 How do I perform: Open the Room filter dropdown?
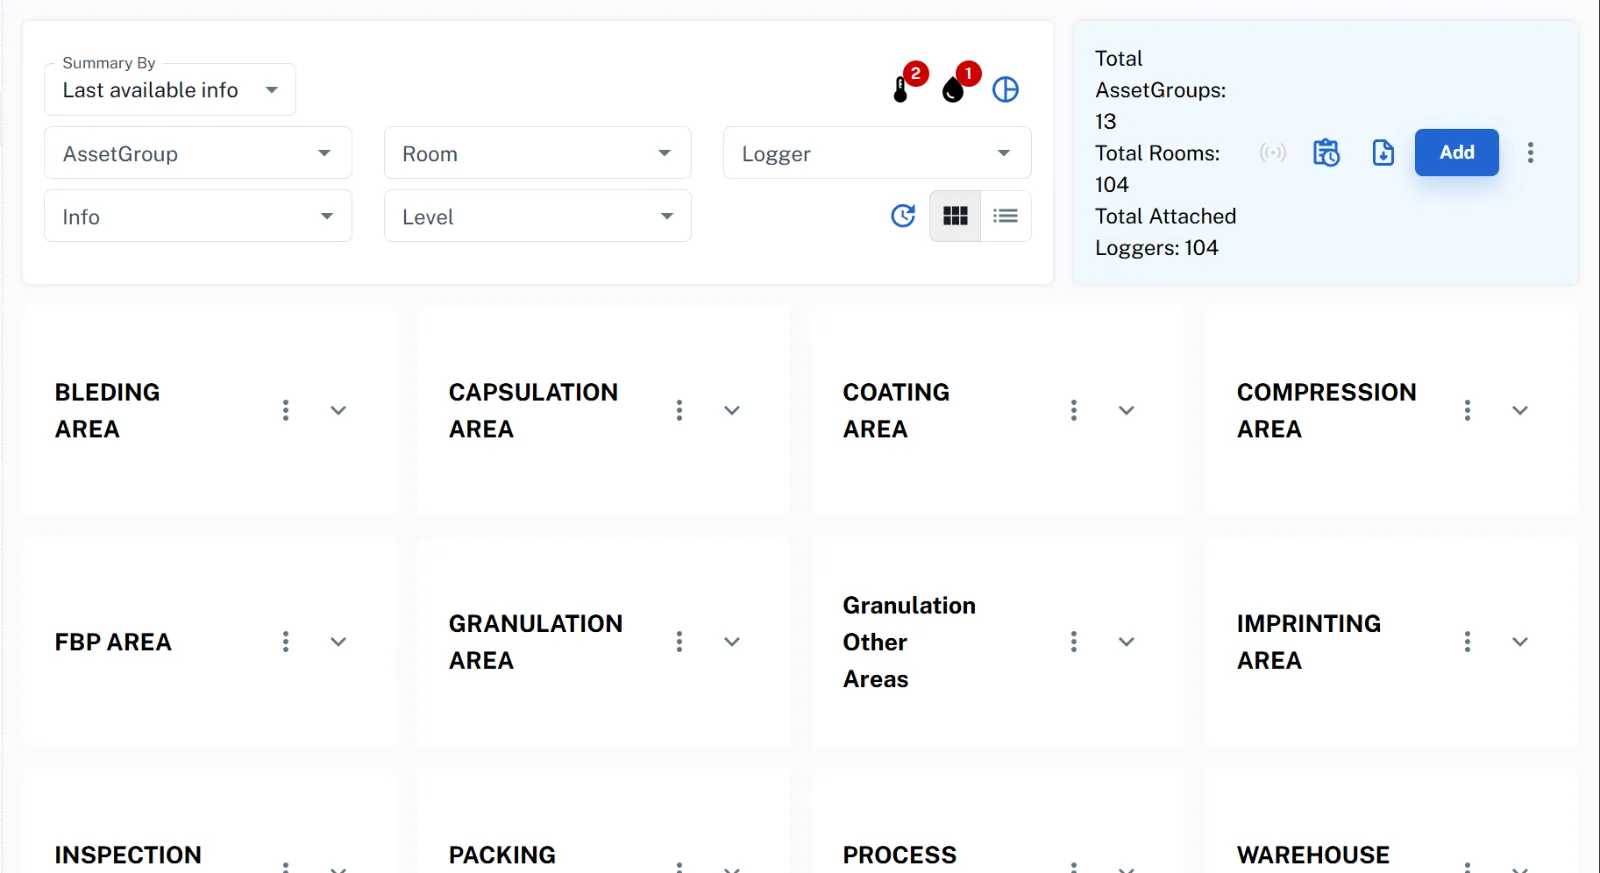coord(538,153)
